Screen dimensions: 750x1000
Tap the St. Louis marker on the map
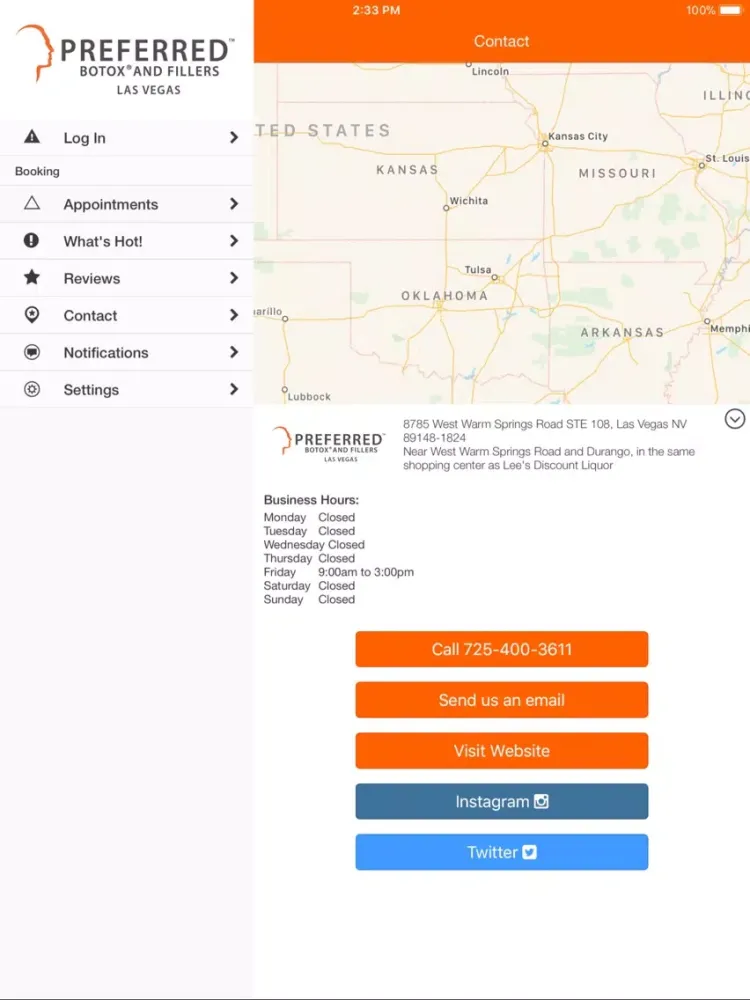click(702, 165)
